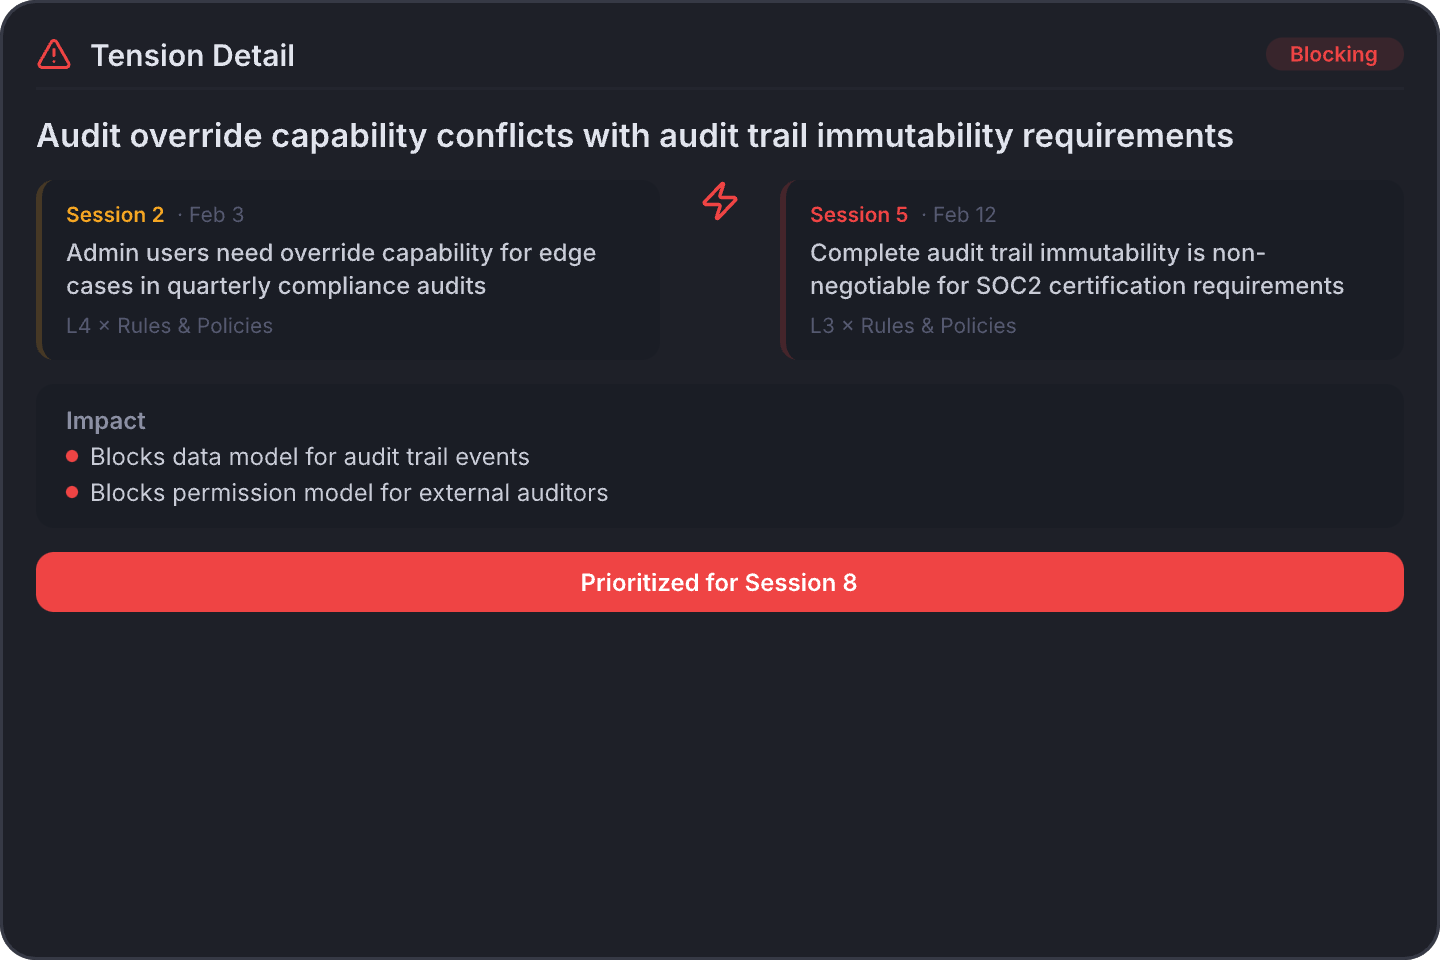The height and width of the screenshot is (960, 1440).
Task: Select the red lightning bolt conflict icon
Action: point(719,201)
